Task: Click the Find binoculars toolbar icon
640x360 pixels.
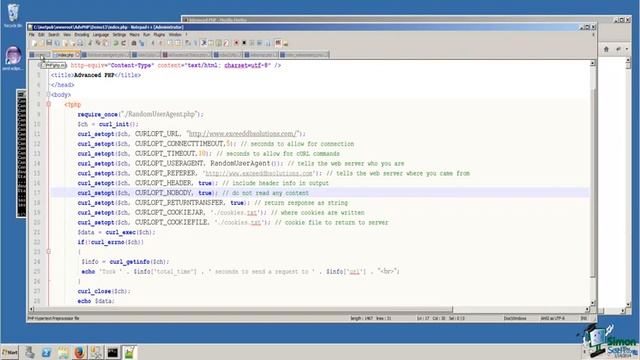Action: click(133, 43)
